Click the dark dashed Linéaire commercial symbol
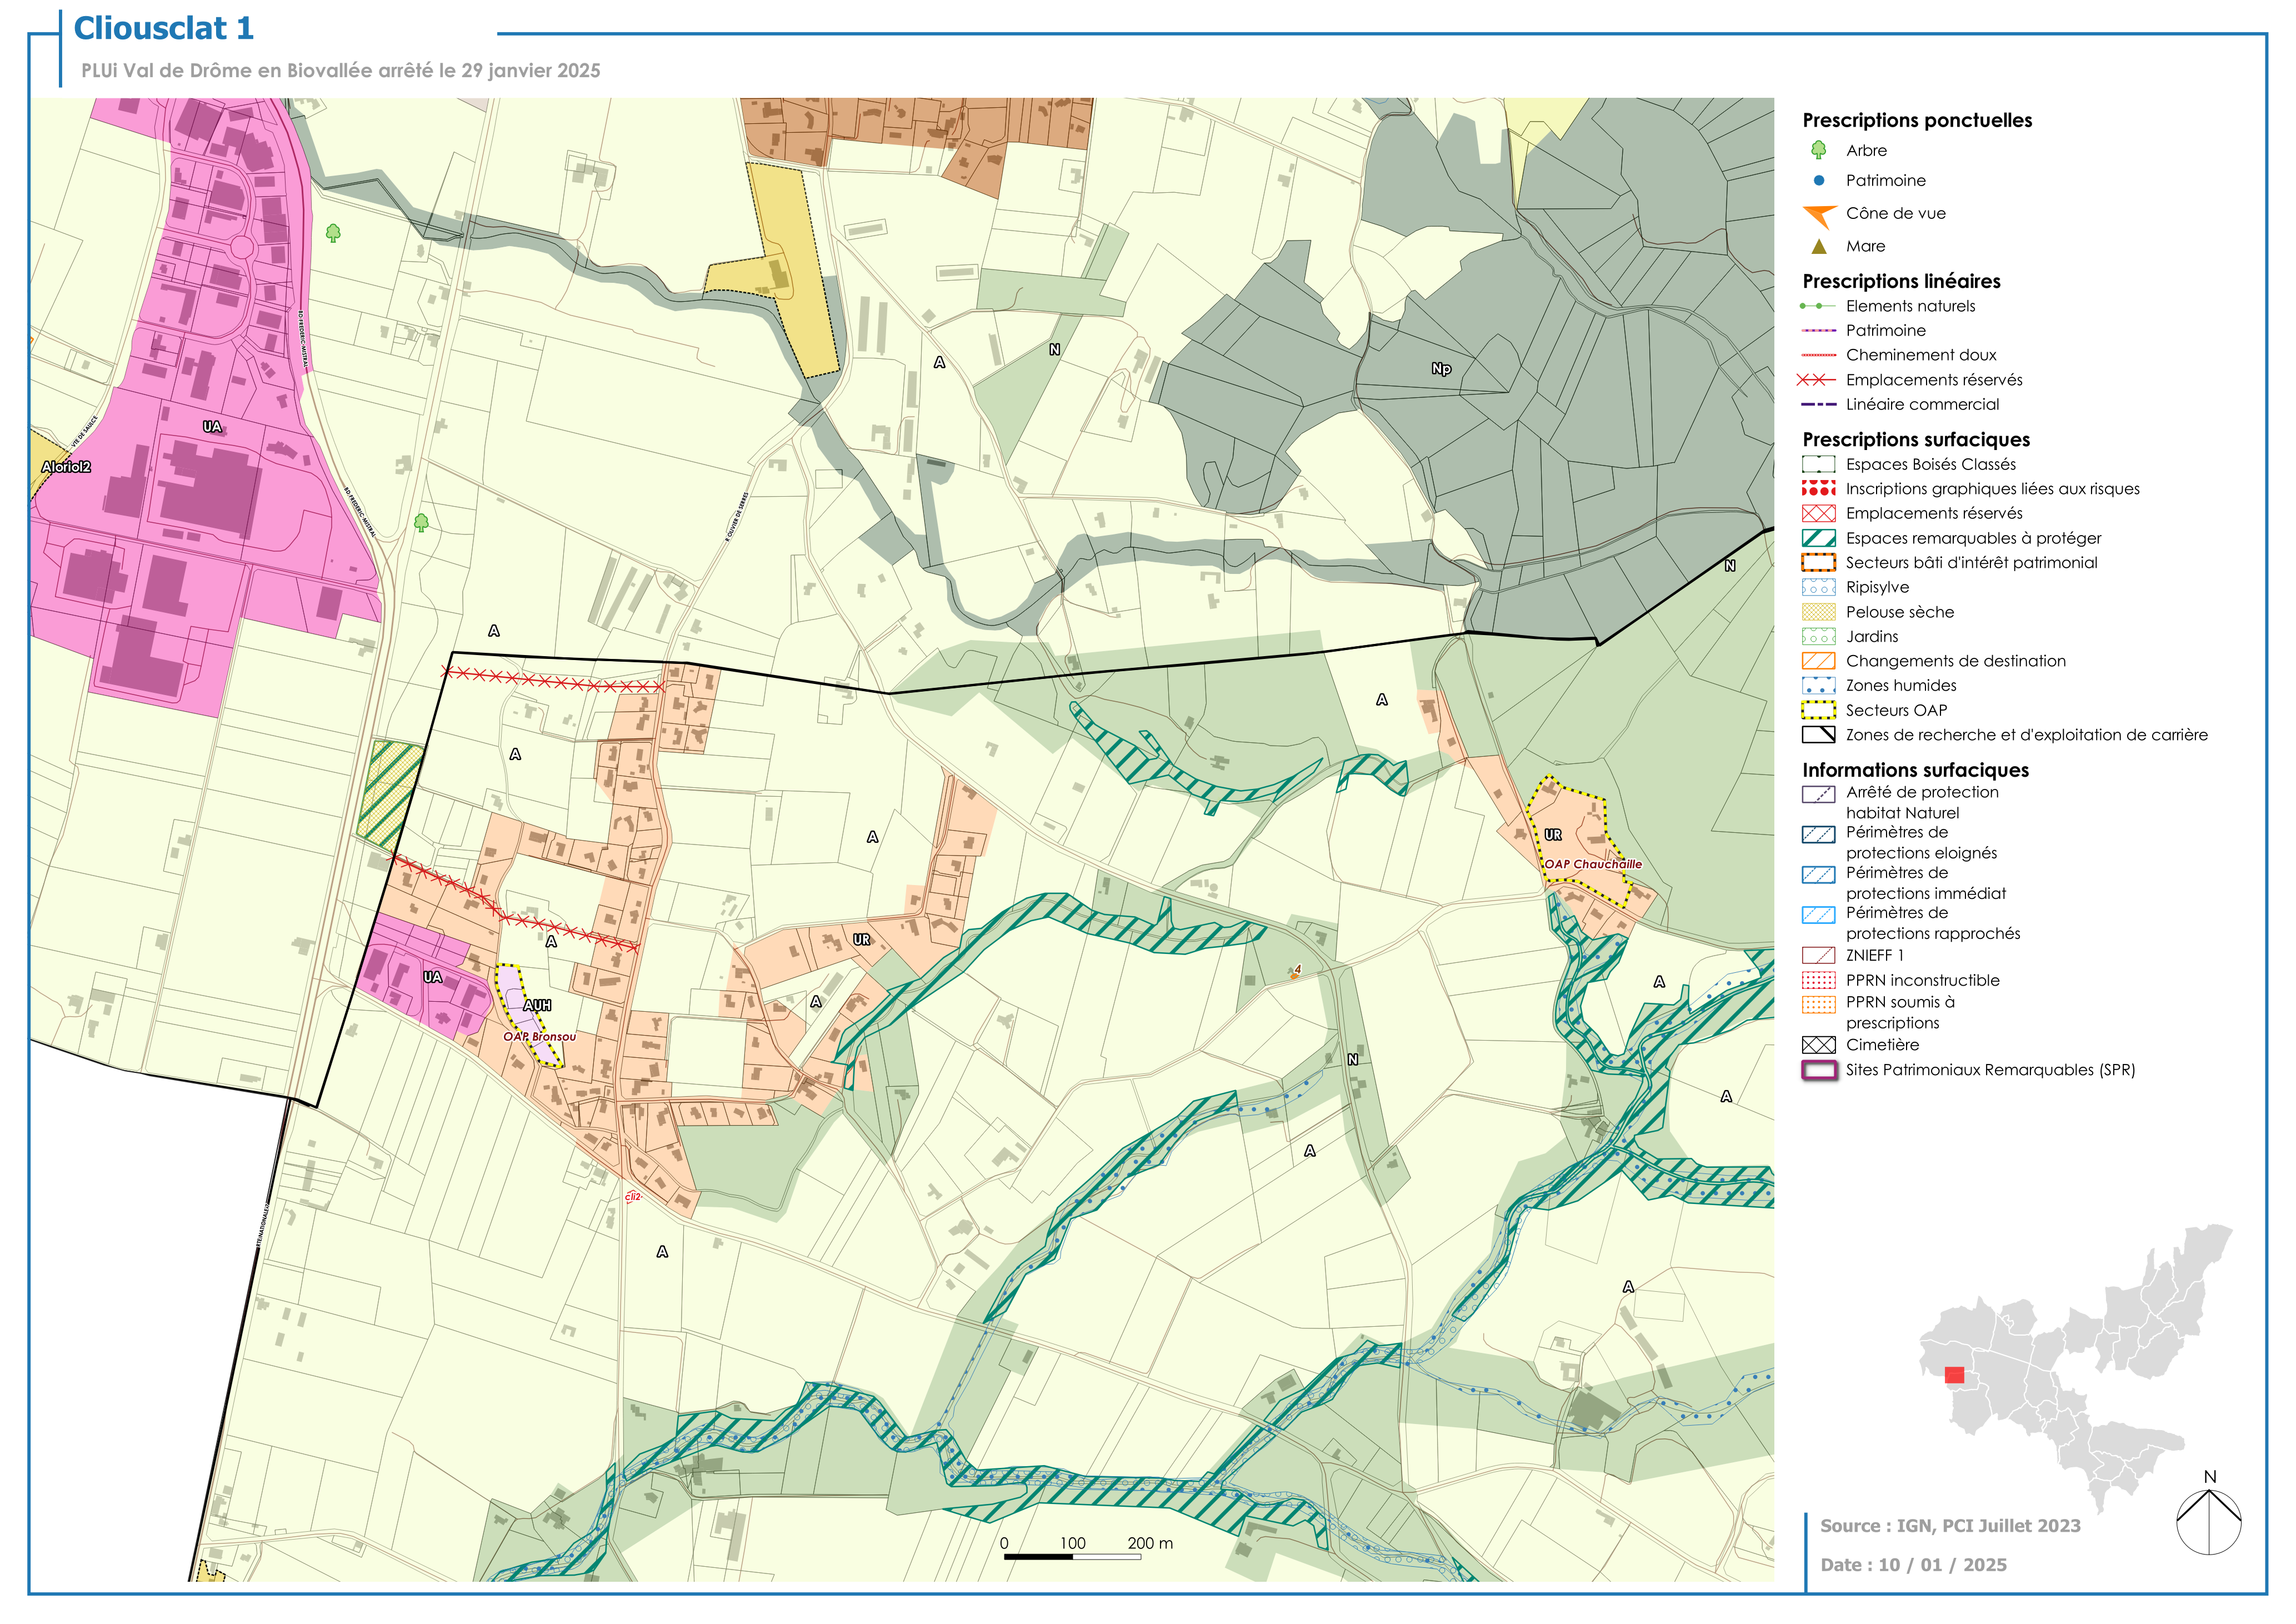 point(1818,404)
